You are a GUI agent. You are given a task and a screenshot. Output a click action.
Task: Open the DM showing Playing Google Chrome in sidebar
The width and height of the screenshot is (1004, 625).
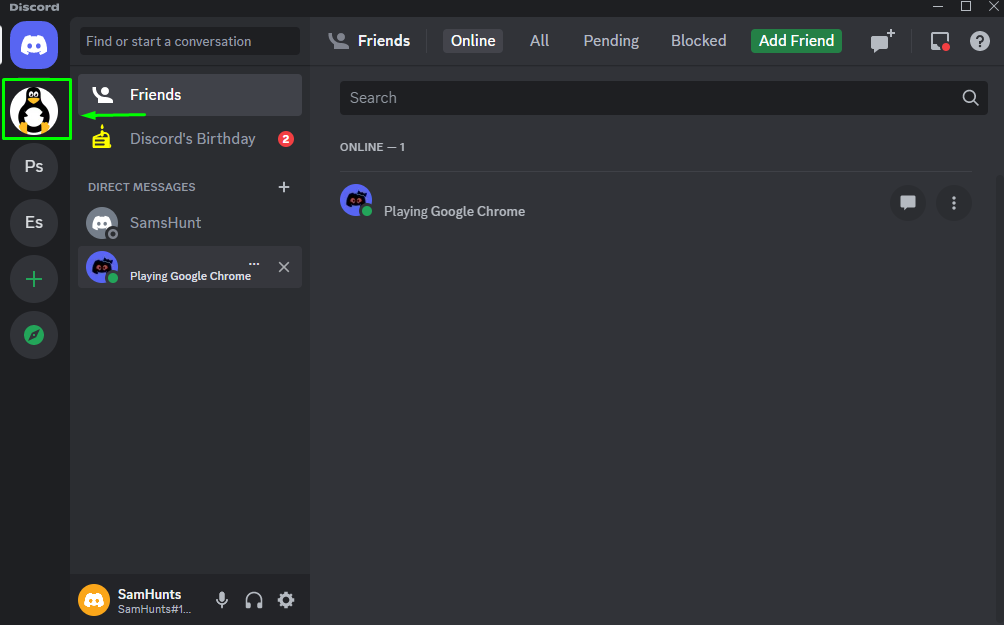tap(190, 267)
